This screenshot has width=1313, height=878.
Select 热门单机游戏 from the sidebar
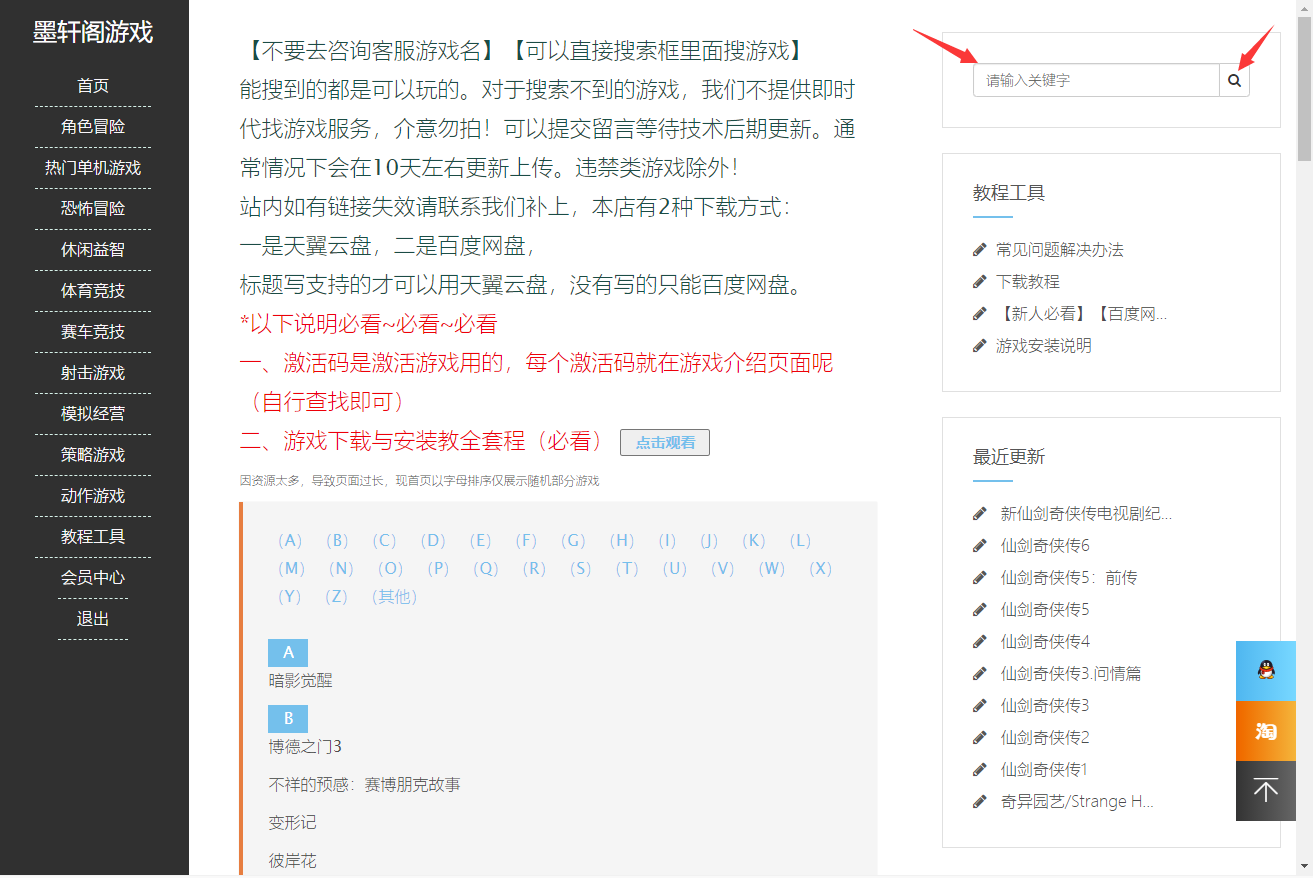point(93,168)
